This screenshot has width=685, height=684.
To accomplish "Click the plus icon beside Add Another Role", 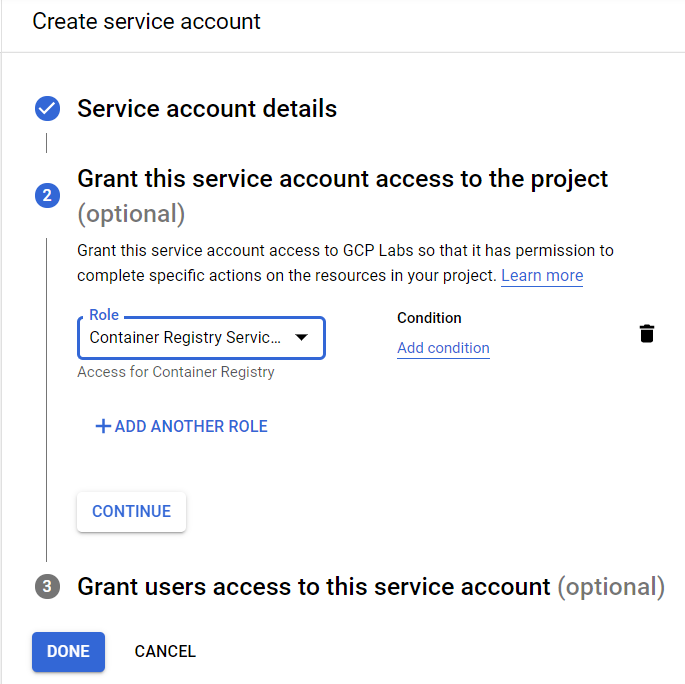I will pos(102,426).
